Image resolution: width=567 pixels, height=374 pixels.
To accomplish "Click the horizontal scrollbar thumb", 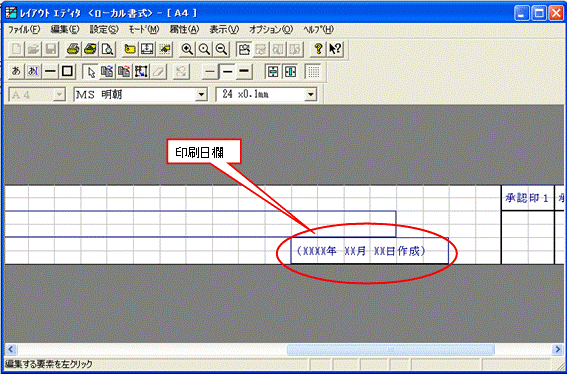I will click(x=391, y=349).
